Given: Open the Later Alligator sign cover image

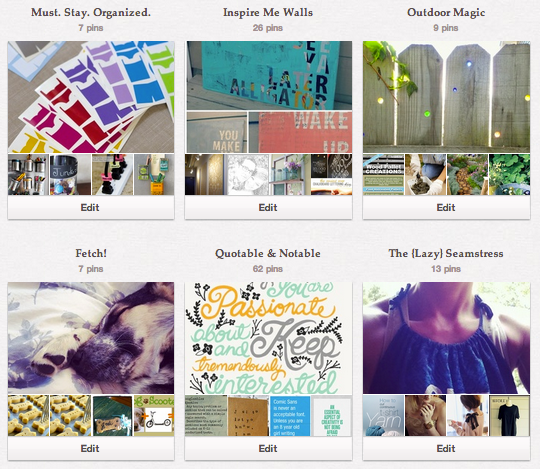Looking at the screenshot, I should [x=269, y=75].
